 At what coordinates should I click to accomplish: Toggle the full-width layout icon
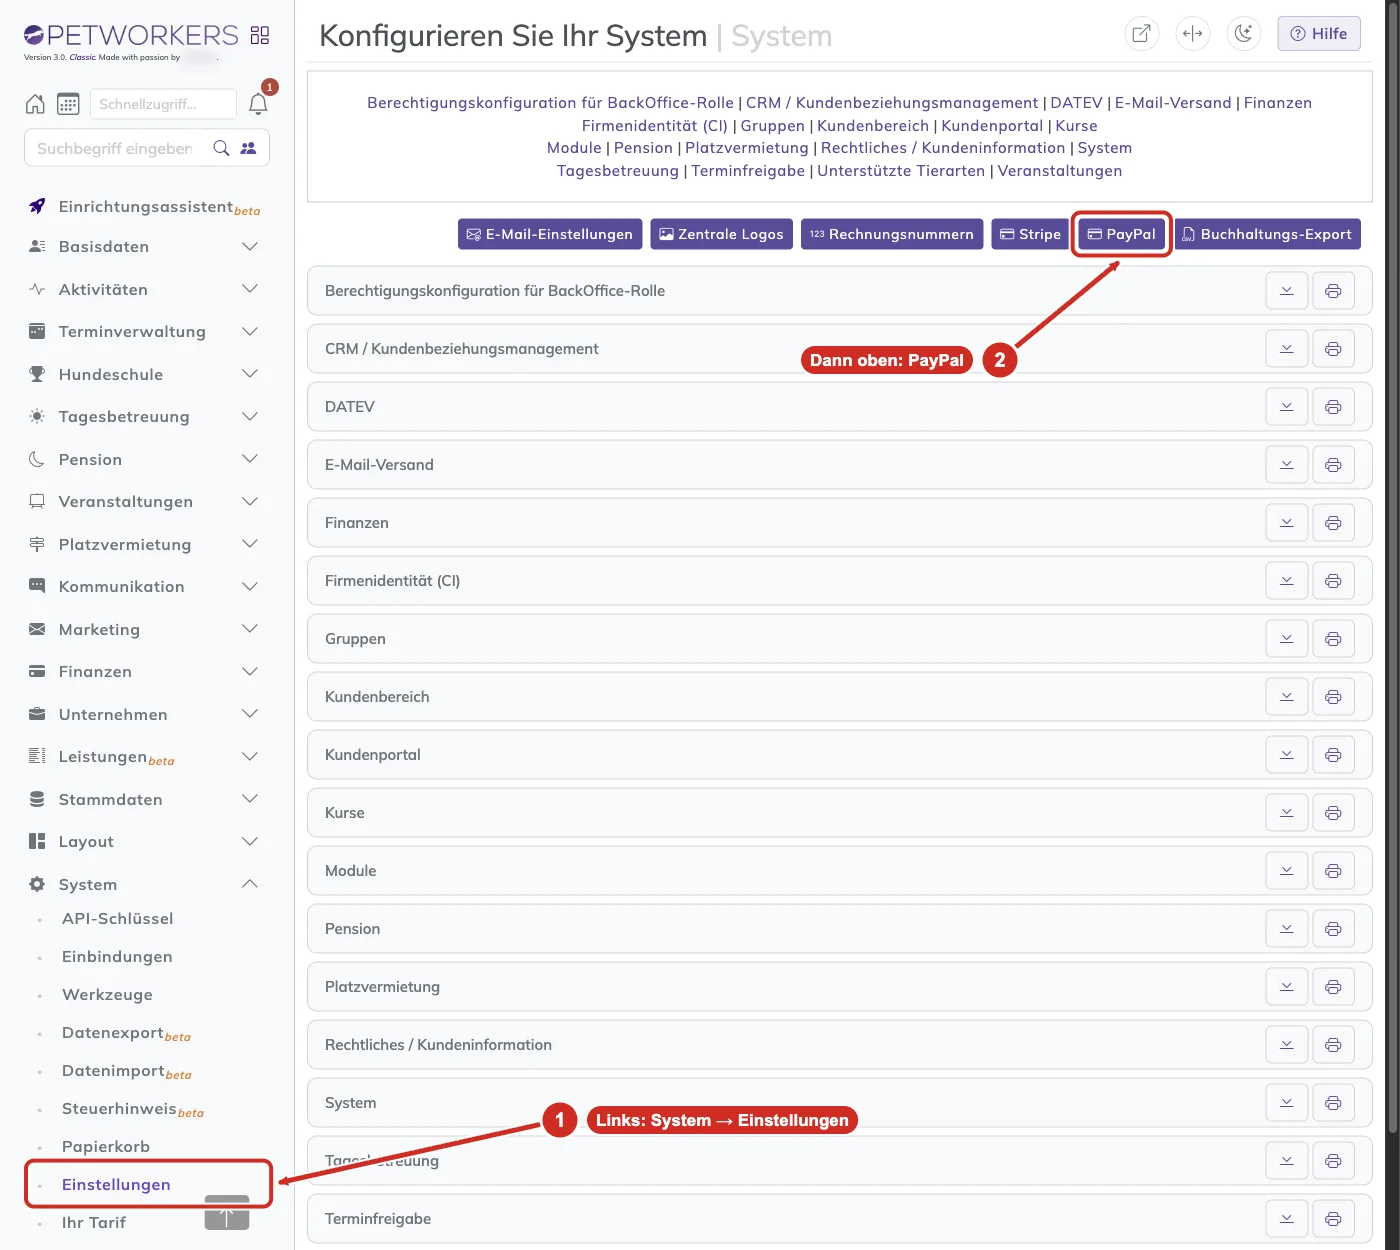click(1192, 33)
